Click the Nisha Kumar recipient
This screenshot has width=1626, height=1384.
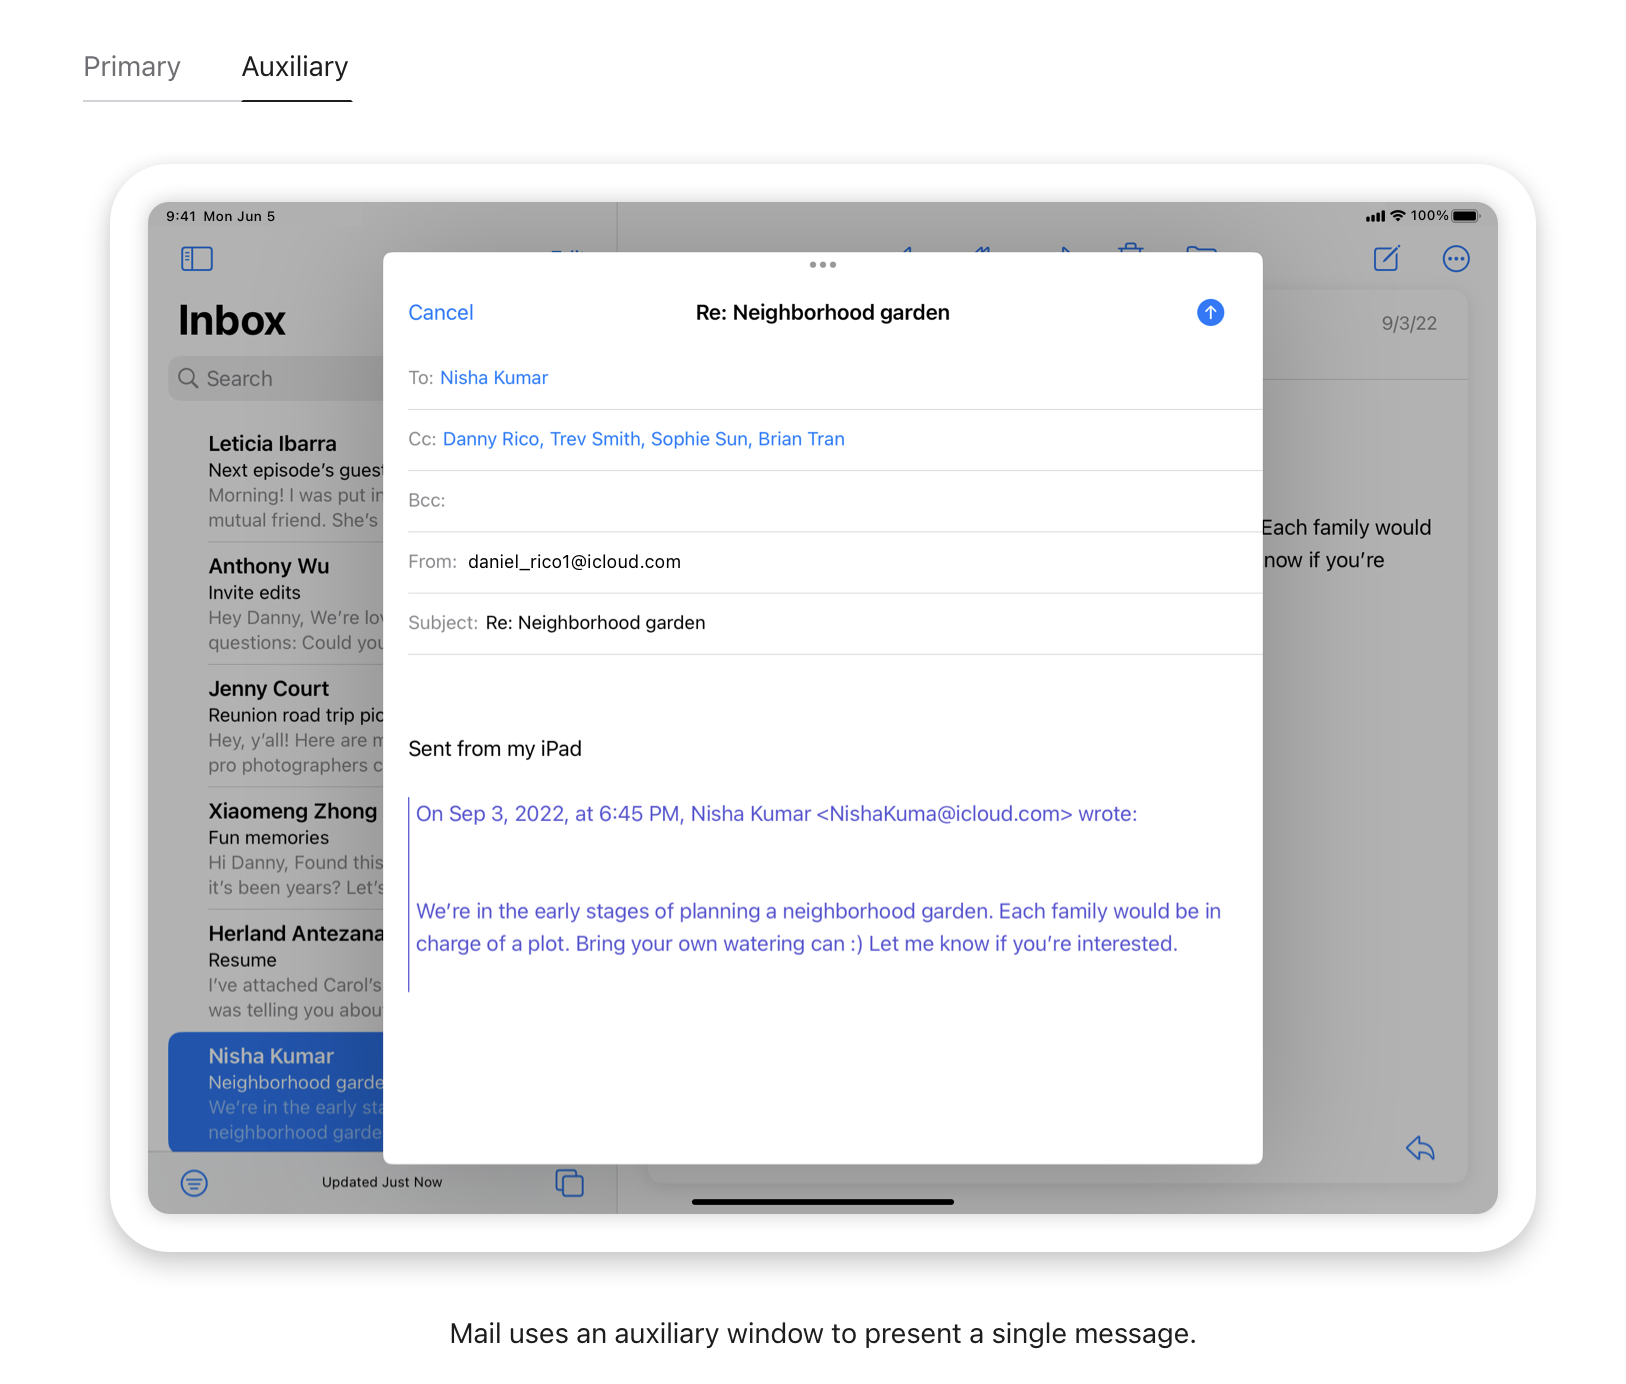[494, 378]
